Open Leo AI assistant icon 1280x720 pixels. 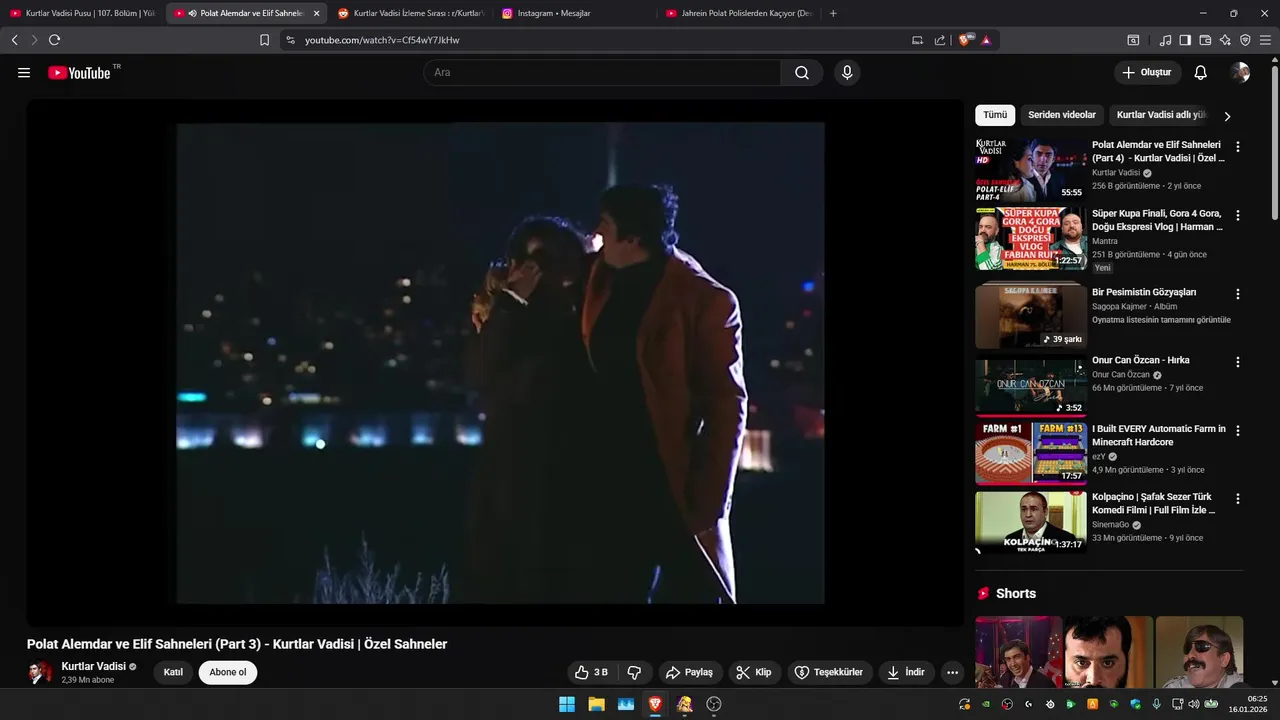tap(1225, 40)
